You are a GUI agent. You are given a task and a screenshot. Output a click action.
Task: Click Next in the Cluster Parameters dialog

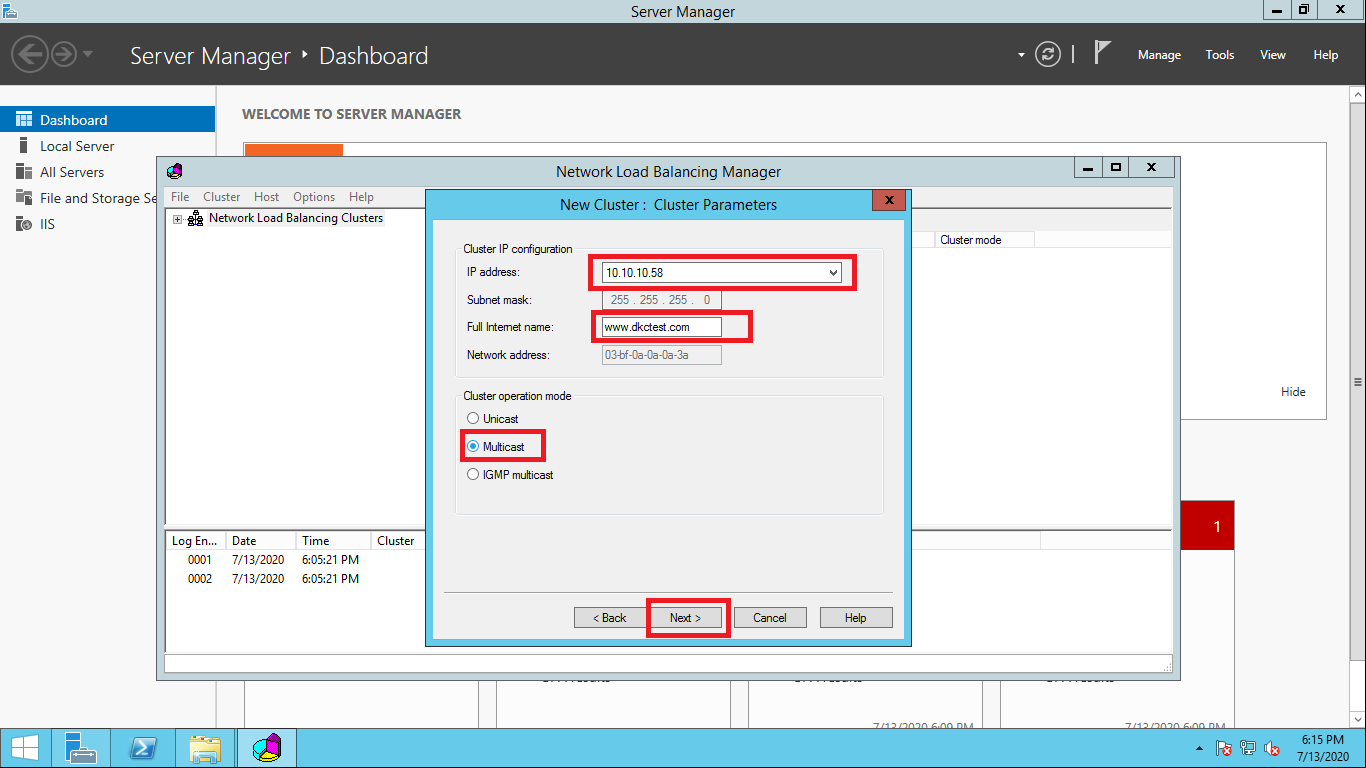point(686,618)
